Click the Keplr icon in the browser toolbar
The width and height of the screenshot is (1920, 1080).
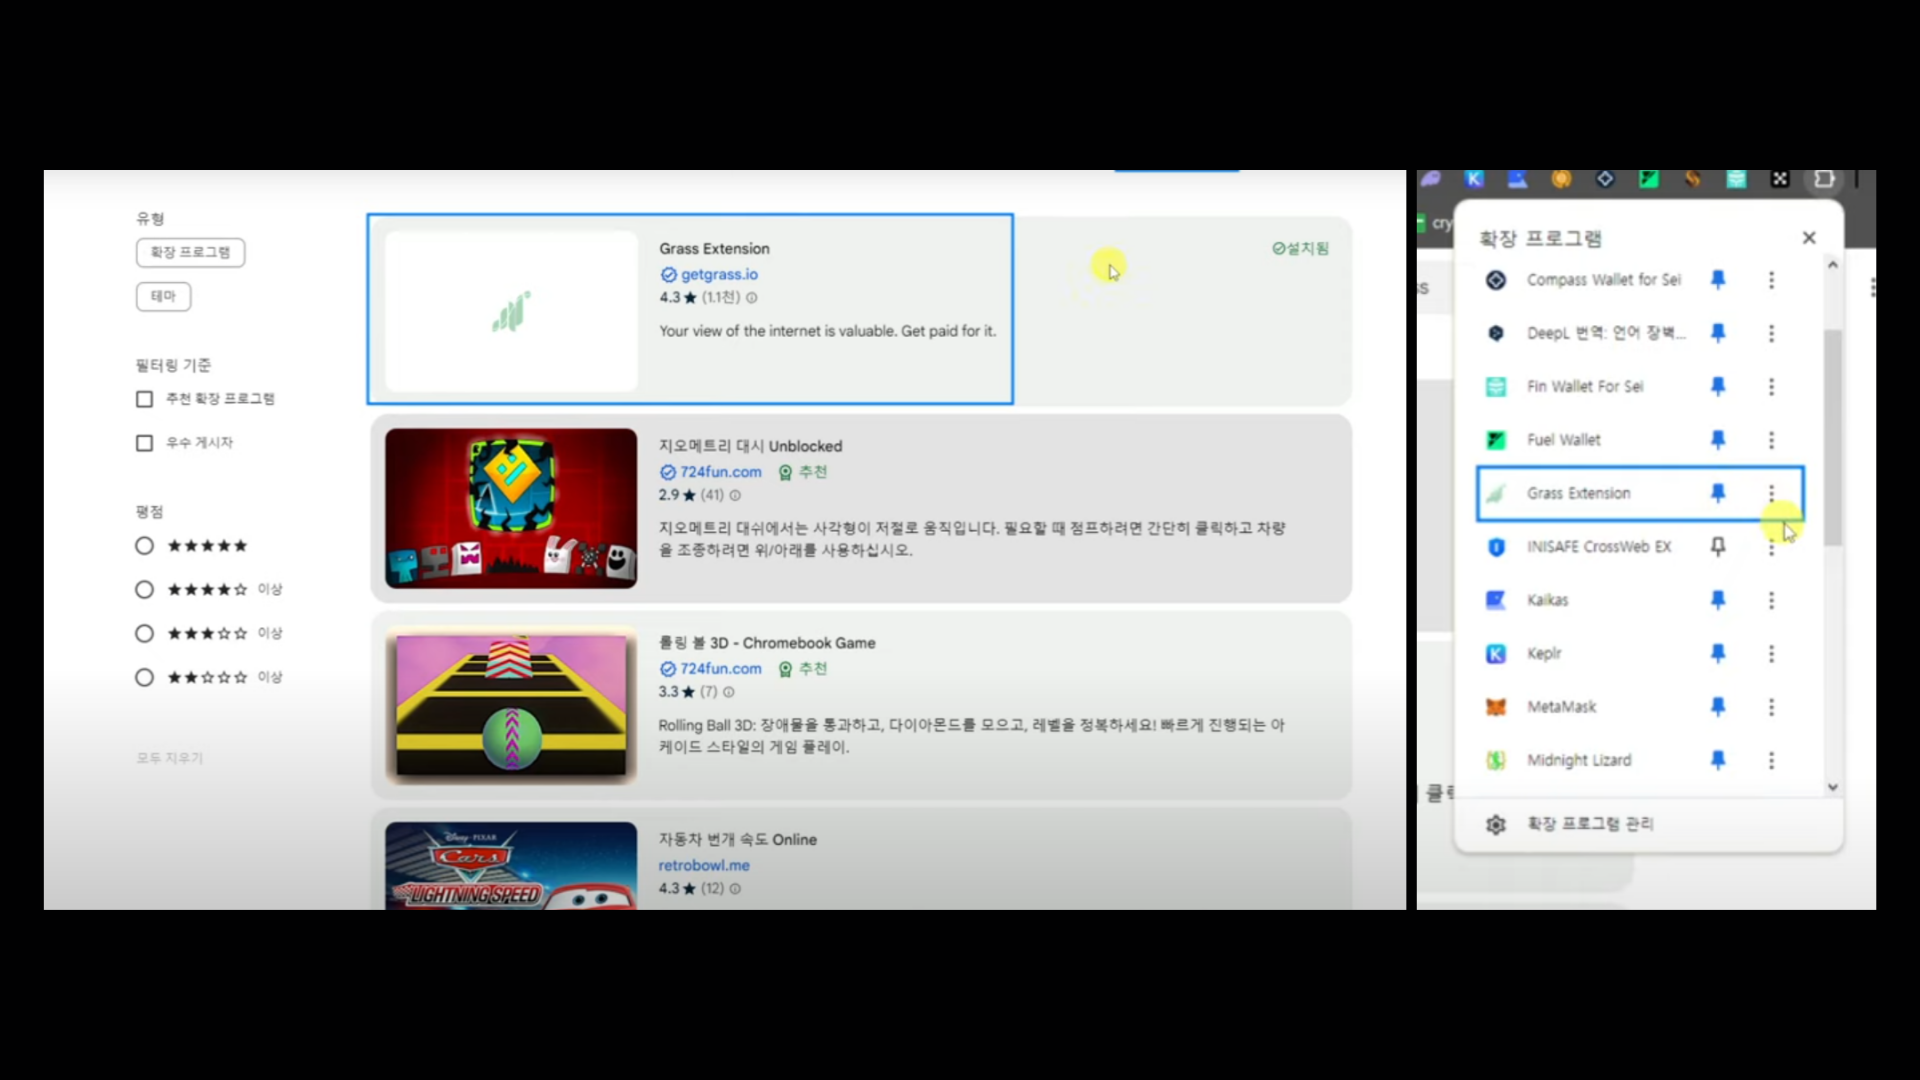[1474, 179]
